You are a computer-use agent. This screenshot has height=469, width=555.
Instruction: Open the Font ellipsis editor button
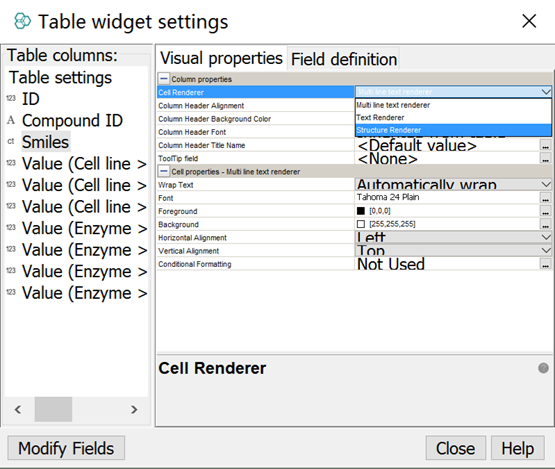pyautogui.click(x=545, y=198)
